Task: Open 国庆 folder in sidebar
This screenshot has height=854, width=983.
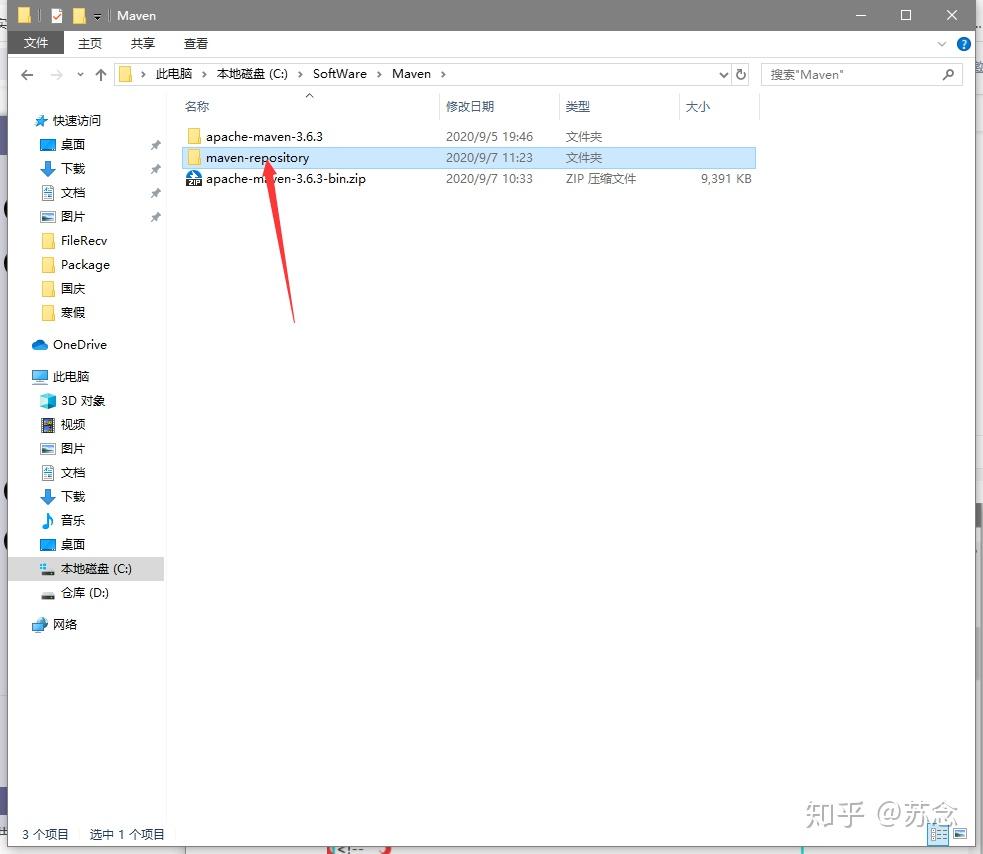Action: tap(73, 288)
